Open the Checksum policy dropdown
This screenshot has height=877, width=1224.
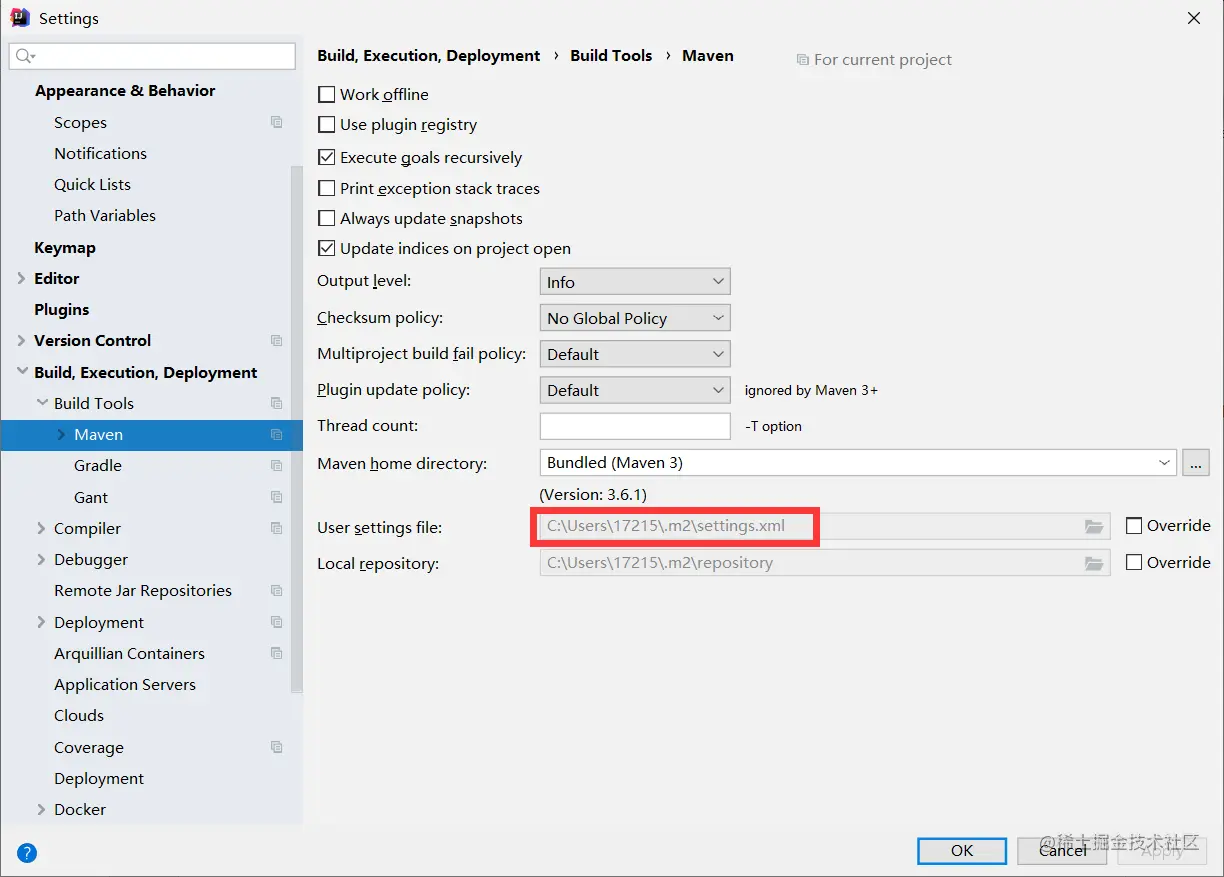pos(635,318)
